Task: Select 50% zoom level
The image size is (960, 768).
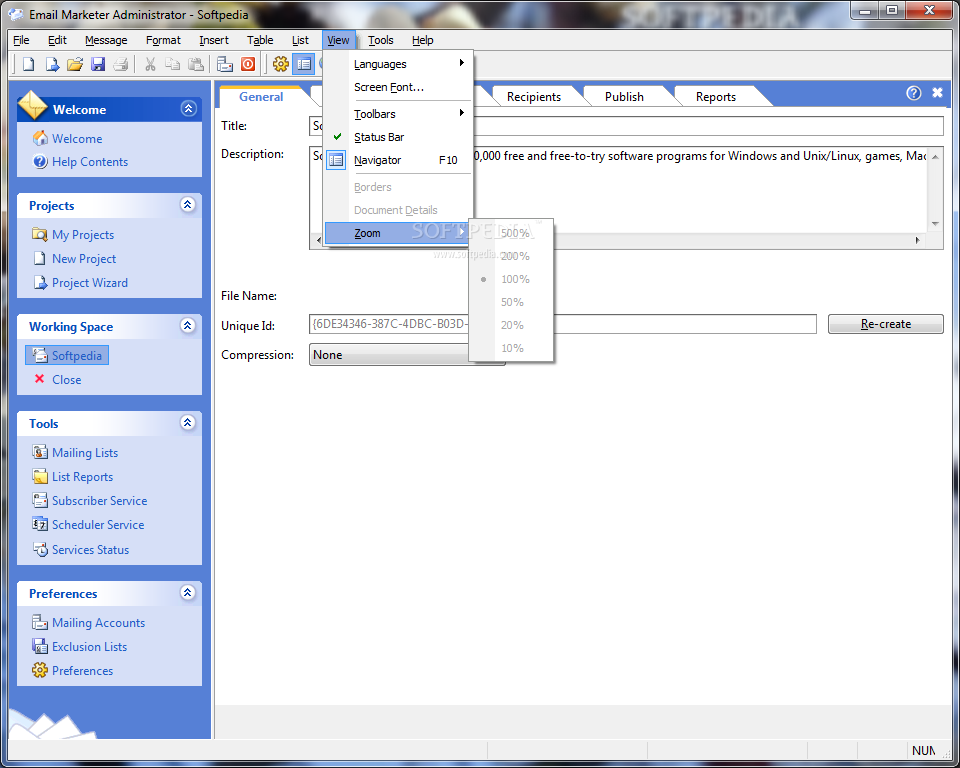Action: [511, 302]
